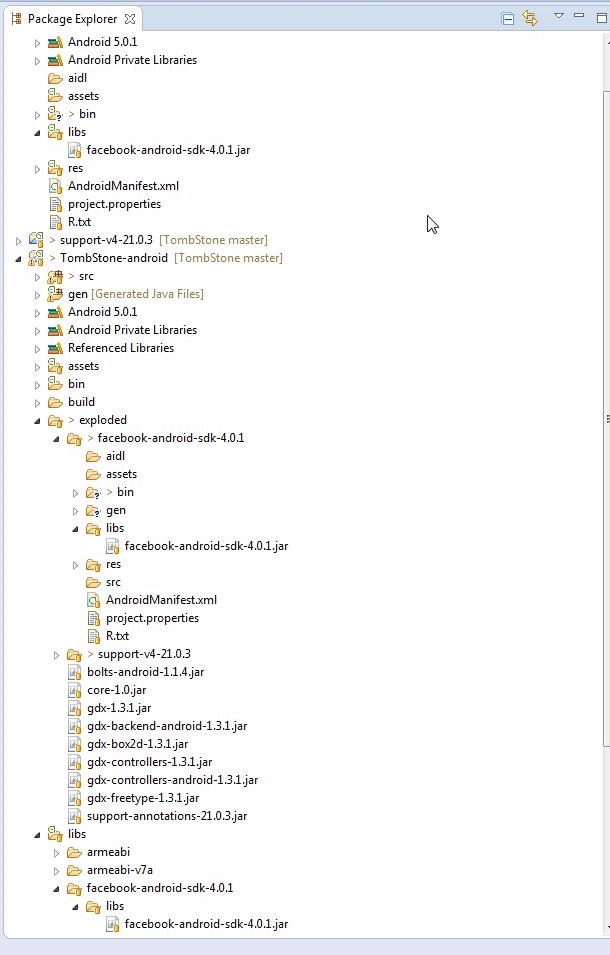Click the Collapse All toolbar icon
Screen dimensions: 610x955
tap(508, 19)
